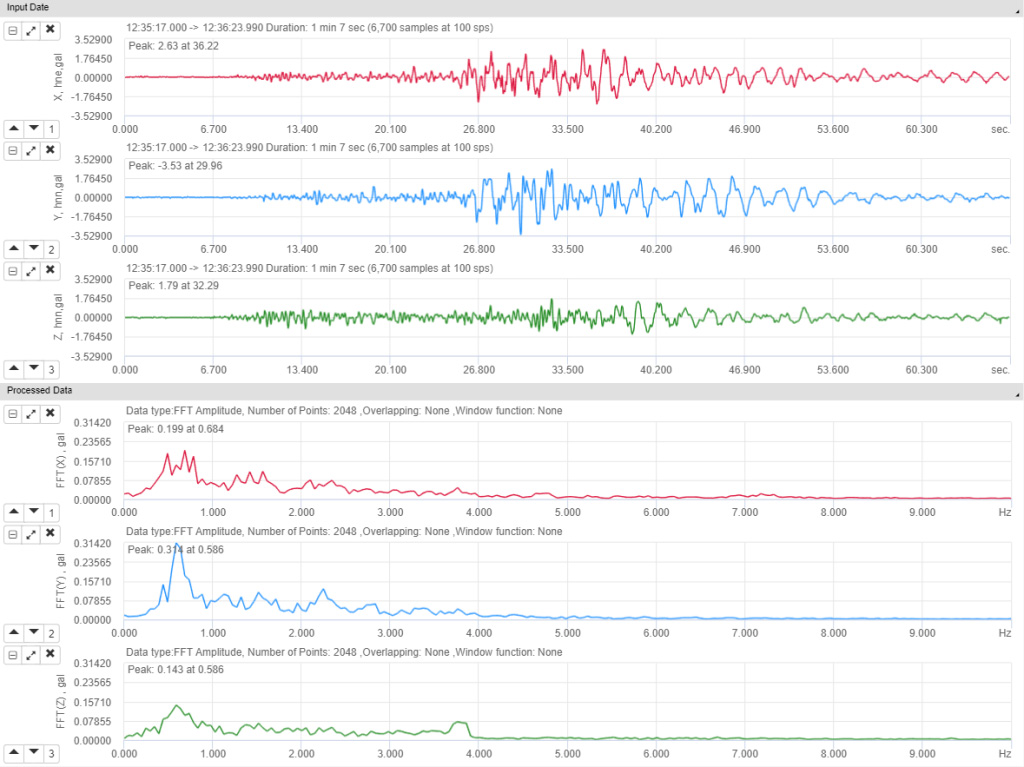Move the FFT(Y) panel down
The width and height of the screenshot is (1024, 767).
(x=31, y=632)
